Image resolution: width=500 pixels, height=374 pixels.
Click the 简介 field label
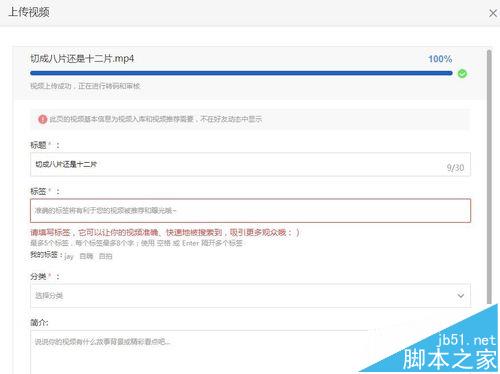[39, 322]
